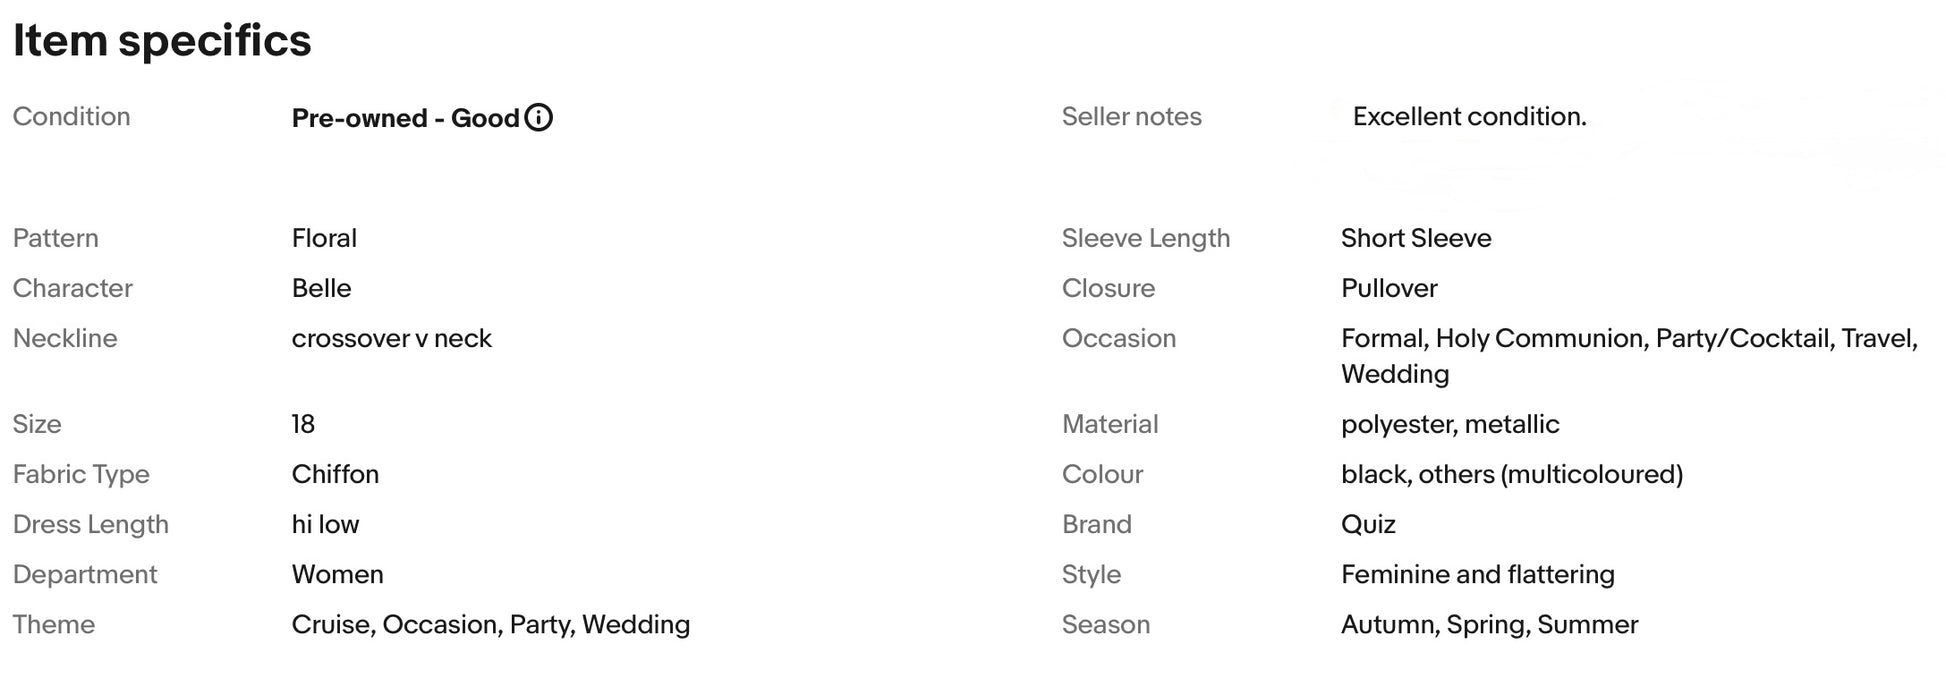
Task: Select the crossover v neck value
Action: [391, 338]
